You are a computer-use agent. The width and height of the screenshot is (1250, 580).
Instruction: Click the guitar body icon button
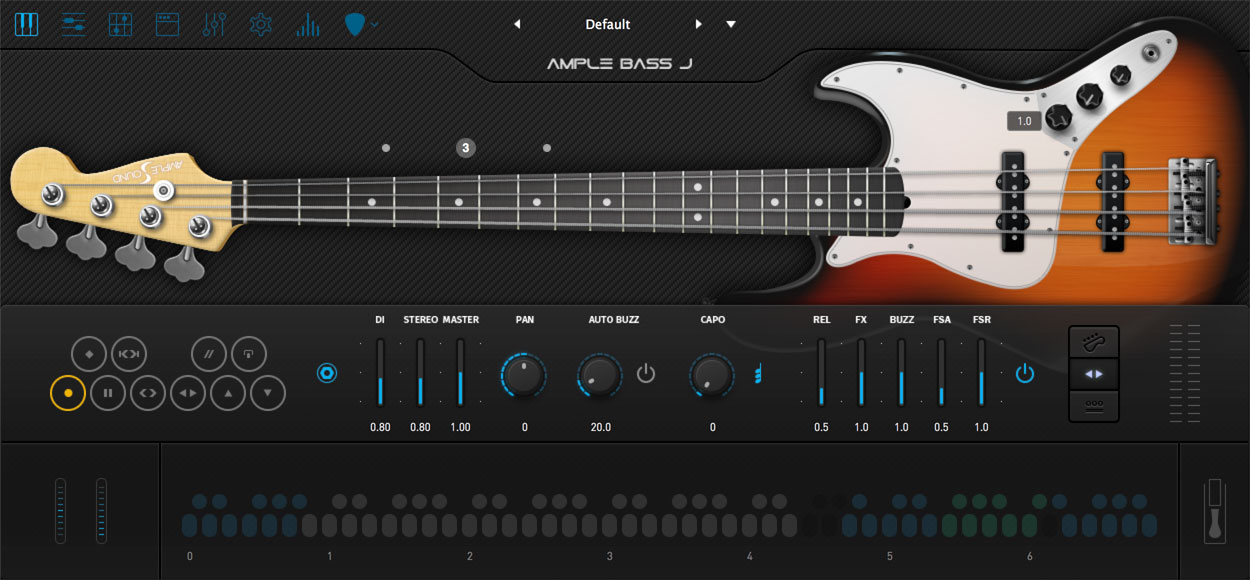[1094, 343]
